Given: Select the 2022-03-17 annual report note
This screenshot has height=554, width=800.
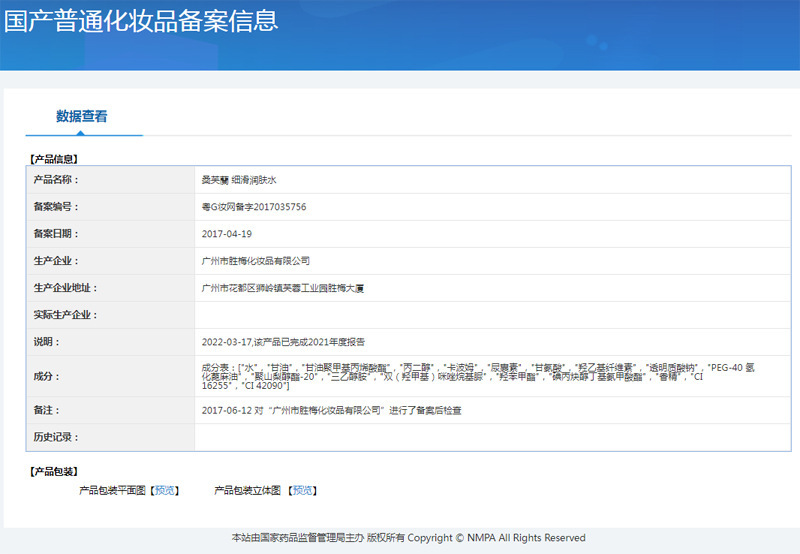Looking at the screenshot, I should (x=283, y=342).
